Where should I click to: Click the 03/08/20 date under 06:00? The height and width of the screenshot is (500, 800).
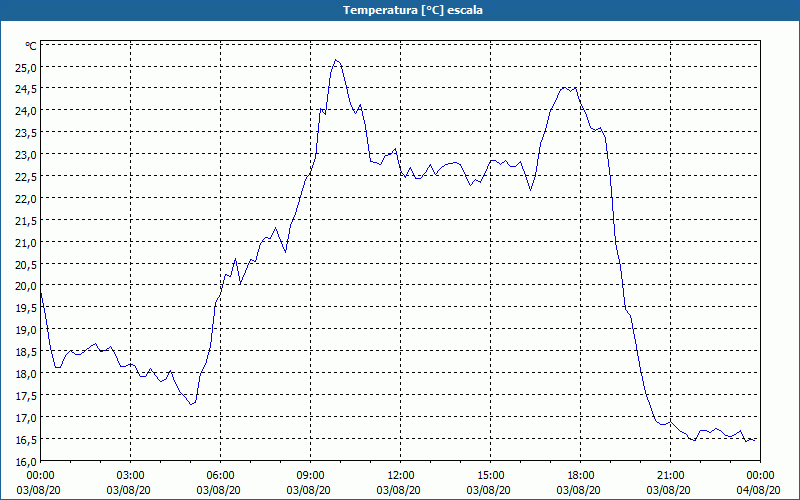tap(218, 490)
